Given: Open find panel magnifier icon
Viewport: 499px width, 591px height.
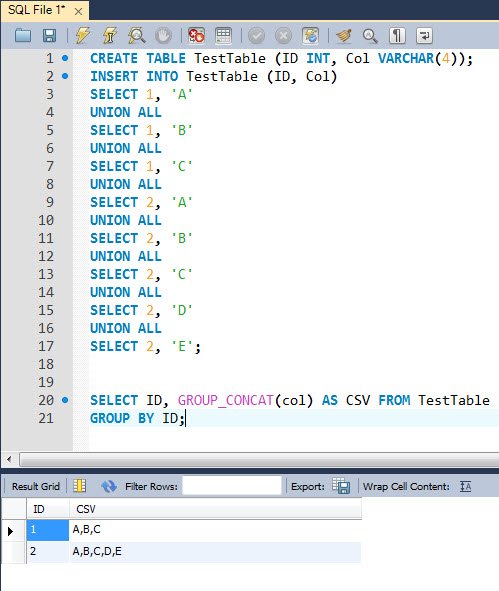Looking at the screenshot, I should (x=370, y=36).
